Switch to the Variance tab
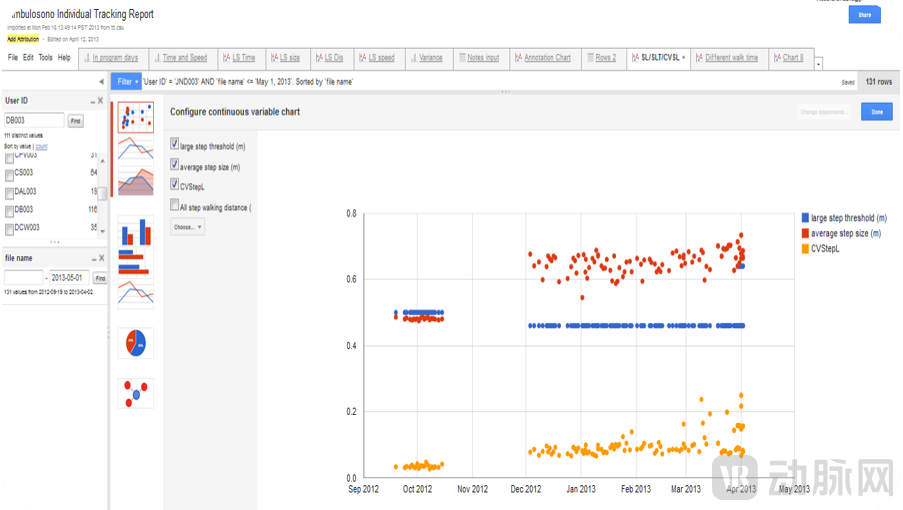This screenshot has width=903, height=510. [428, 58]
